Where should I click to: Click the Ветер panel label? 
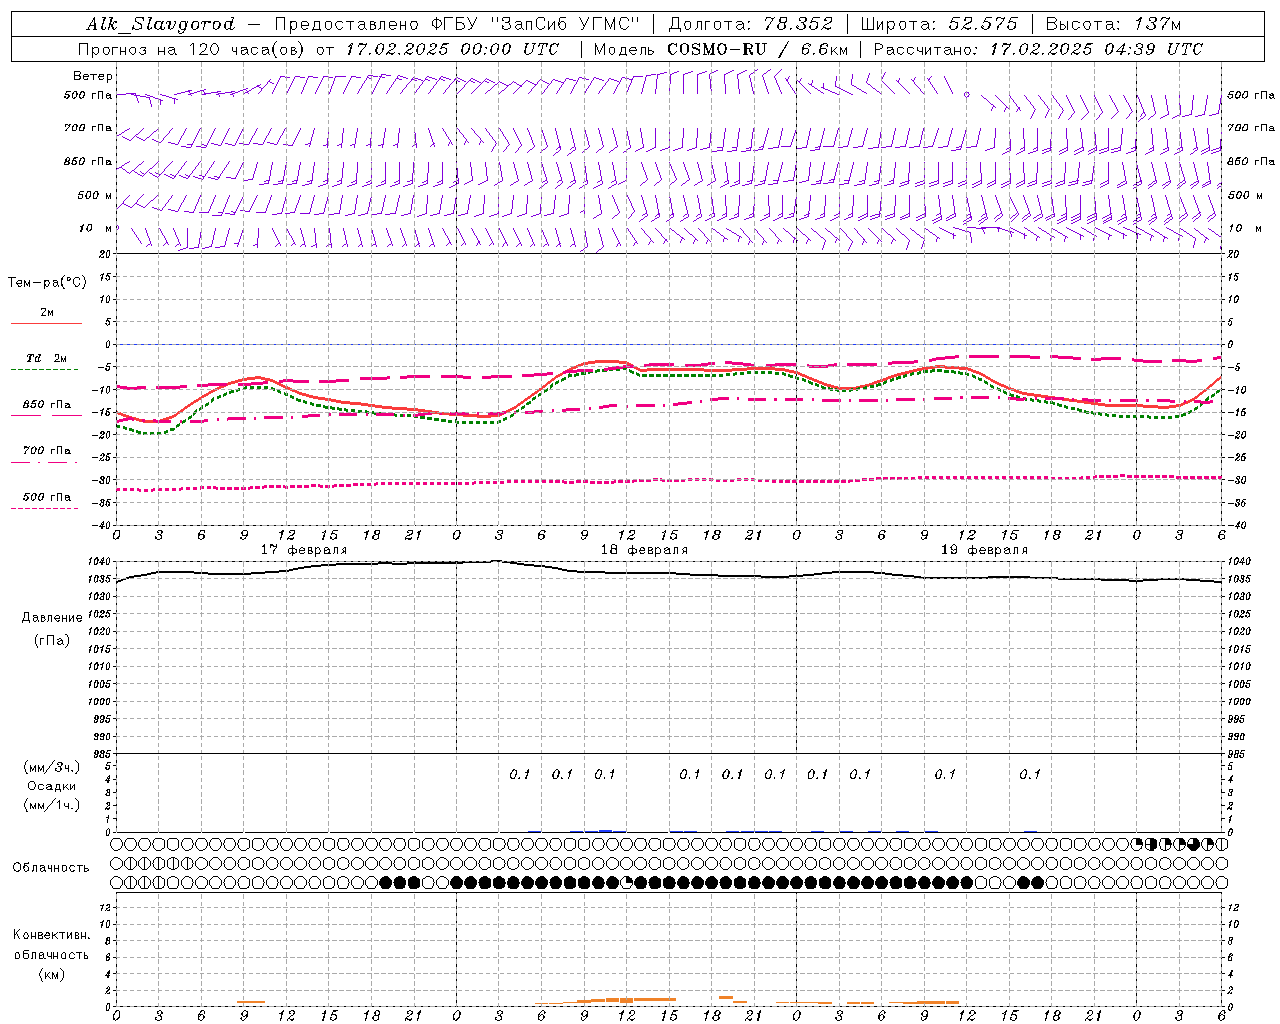point(93,76)
